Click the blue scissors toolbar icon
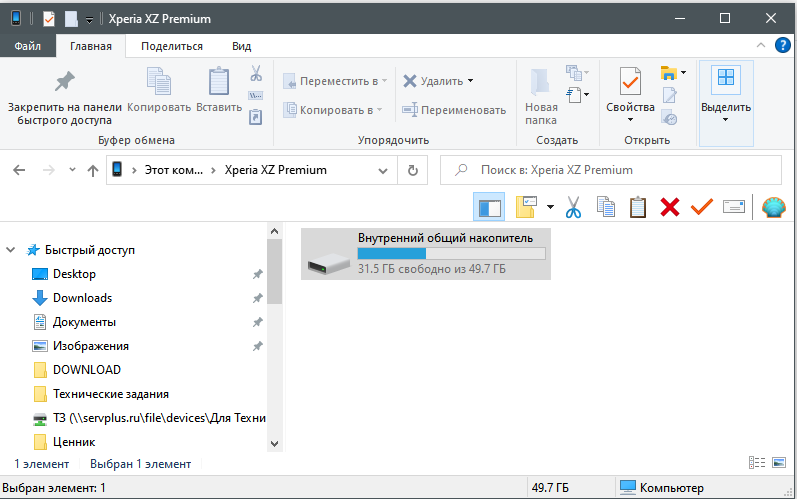 pos(573,207)
